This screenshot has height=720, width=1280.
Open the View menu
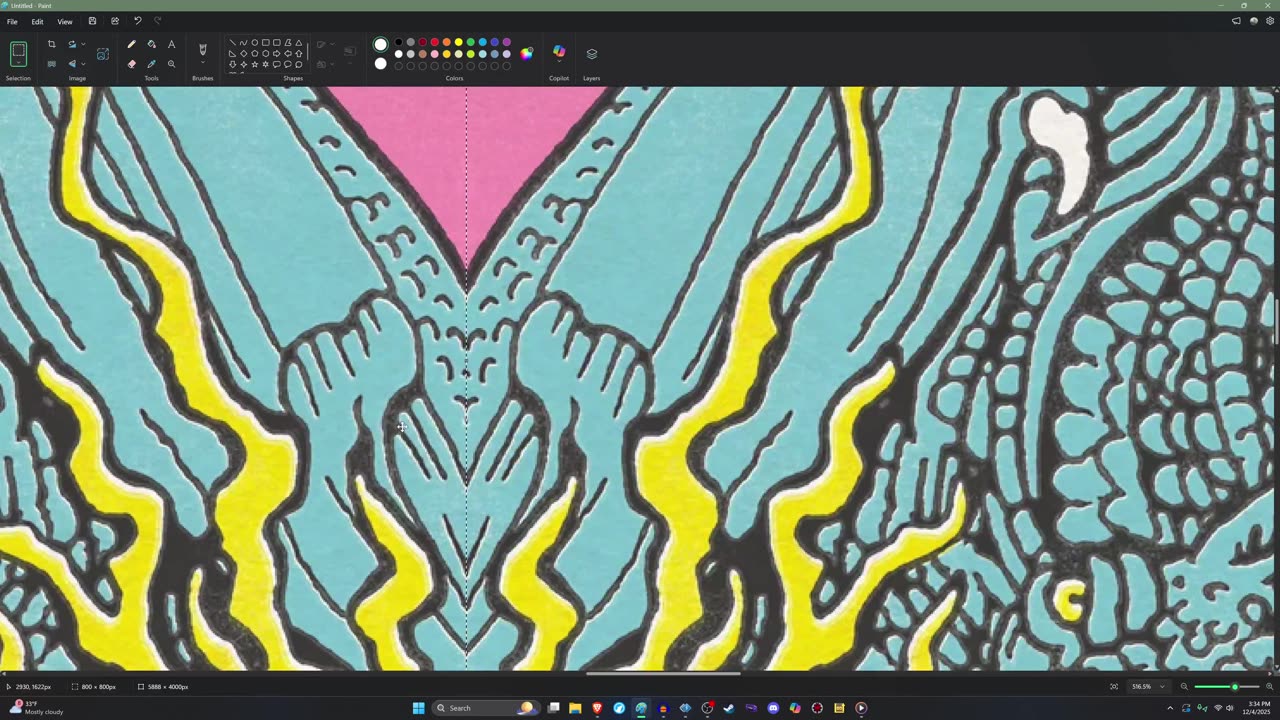coord(64,21)
